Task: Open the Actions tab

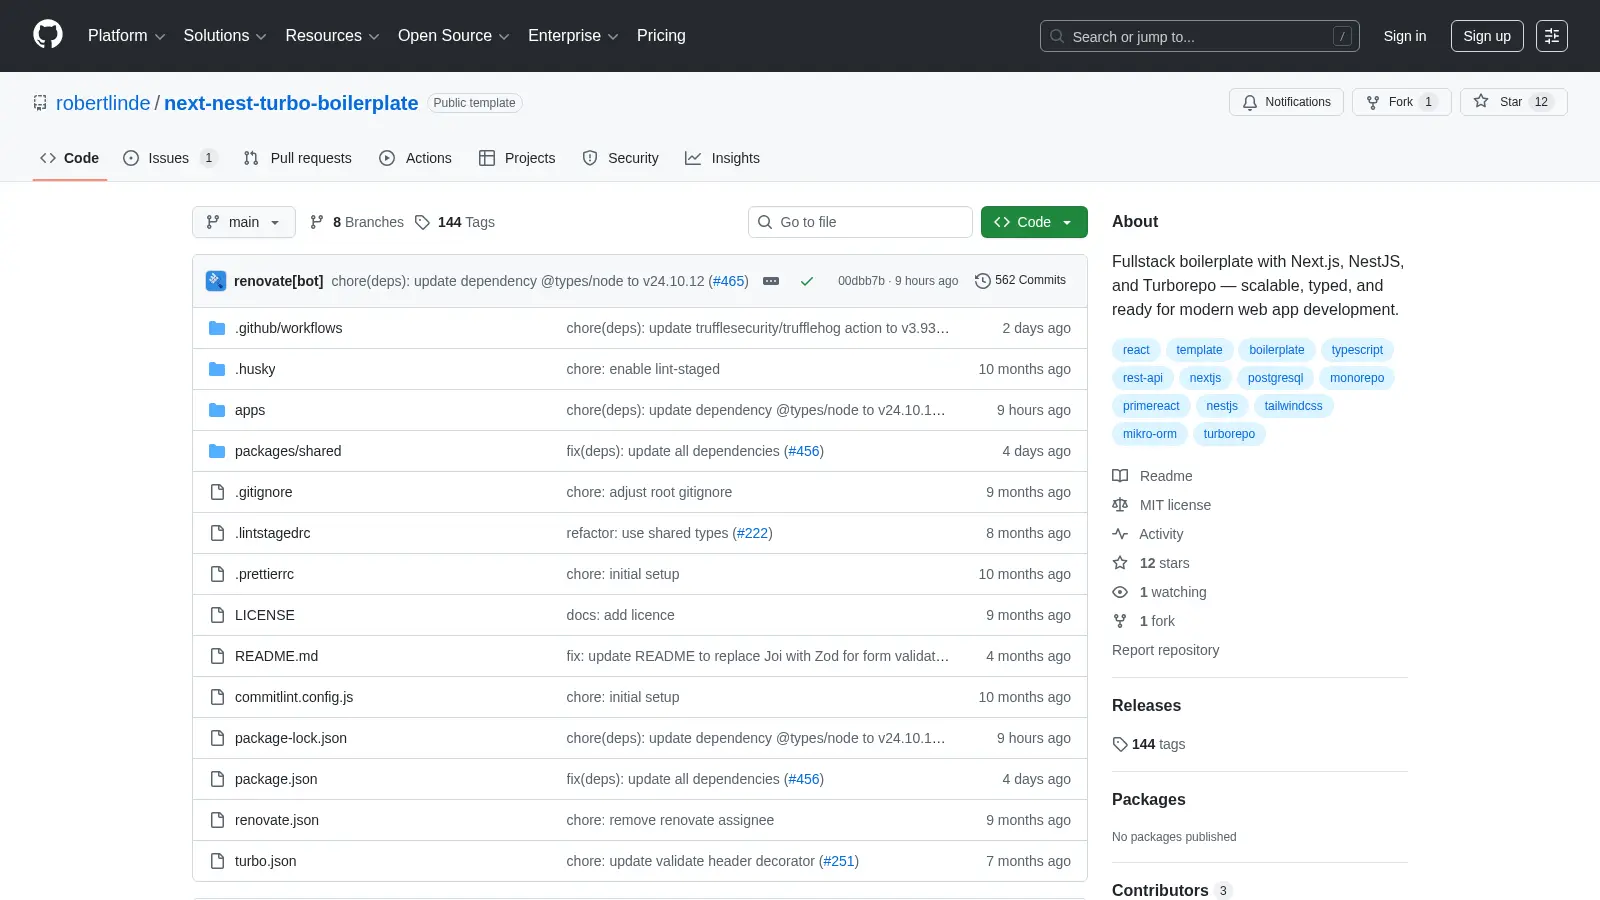Action: 416,158
